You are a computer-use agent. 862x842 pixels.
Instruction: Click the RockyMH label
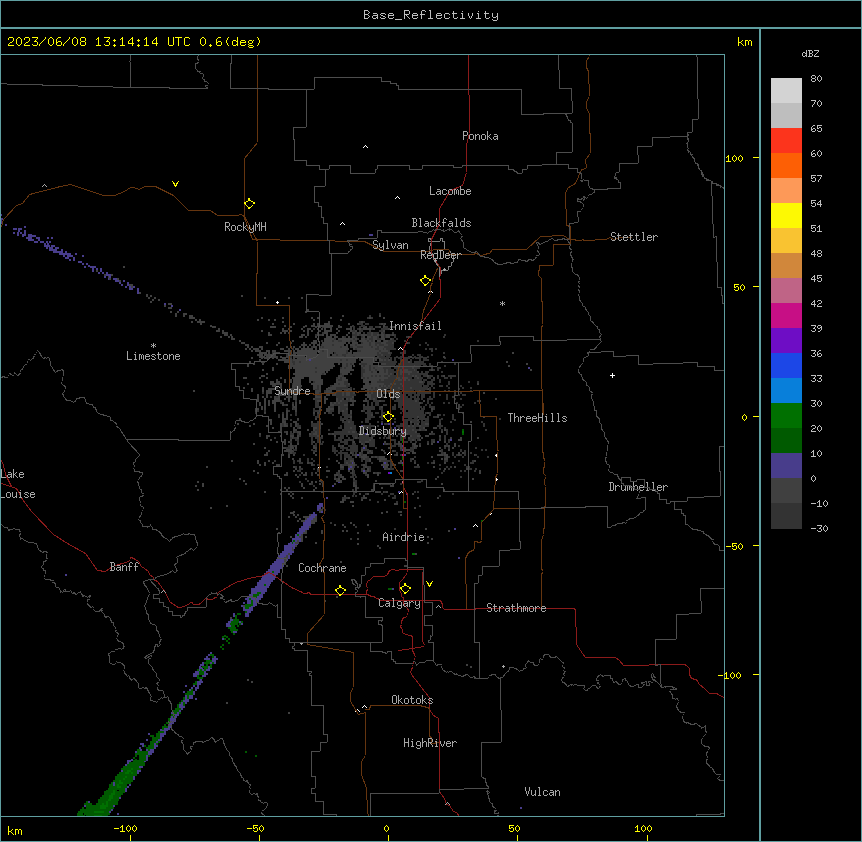245,227
